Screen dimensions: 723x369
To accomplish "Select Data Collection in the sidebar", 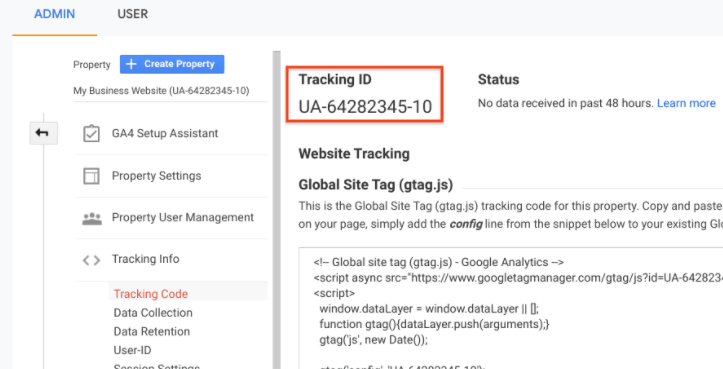I will (153, 313).
